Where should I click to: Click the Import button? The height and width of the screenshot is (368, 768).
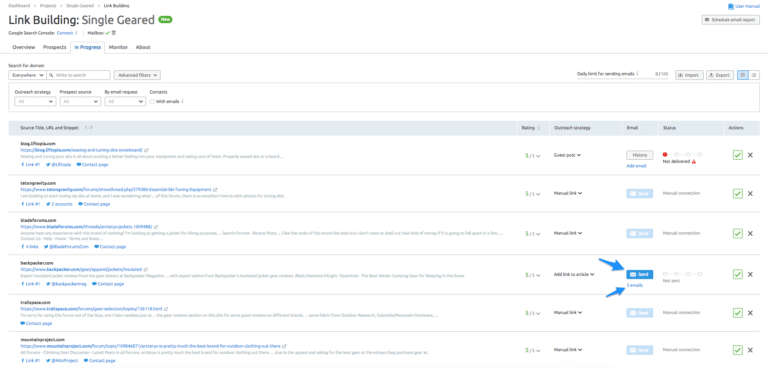pos(689,75)
